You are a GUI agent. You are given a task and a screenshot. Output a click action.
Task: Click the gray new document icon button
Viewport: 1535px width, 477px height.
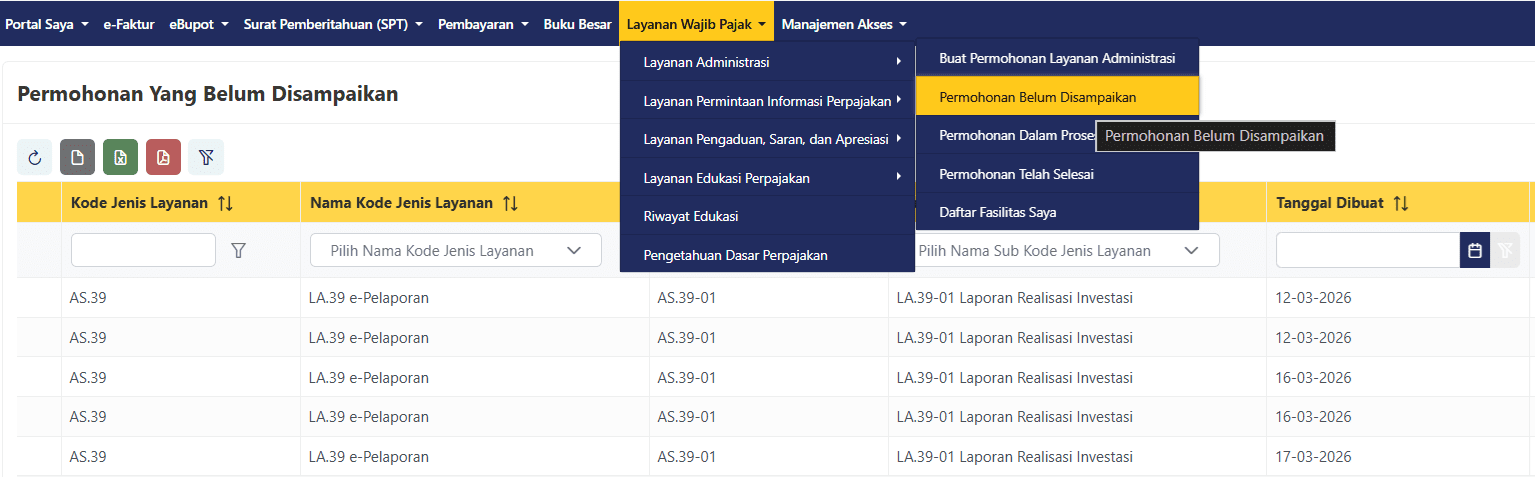pyautogui.click(x=78, y=157)
